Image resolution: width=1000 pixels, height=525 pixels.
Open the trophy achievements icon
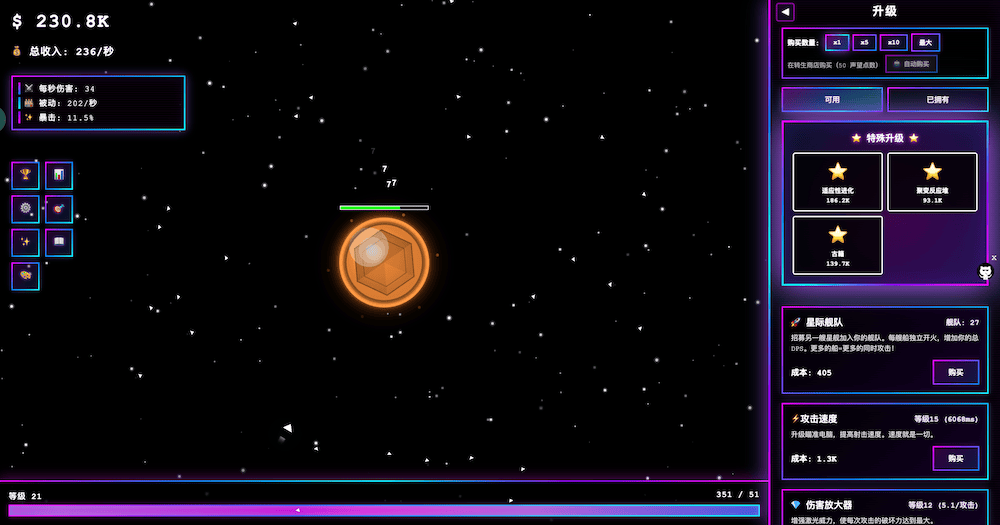click(25, 176)
